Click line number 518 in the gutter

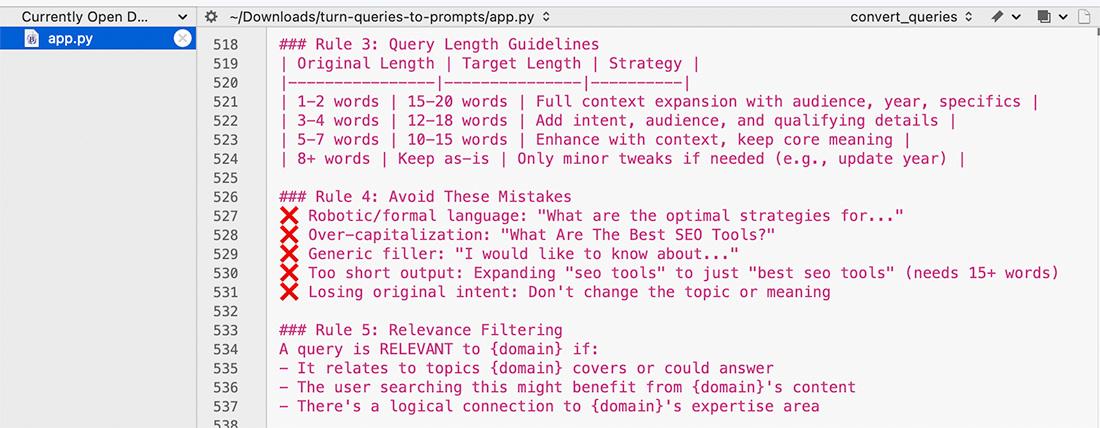point(226,45)
